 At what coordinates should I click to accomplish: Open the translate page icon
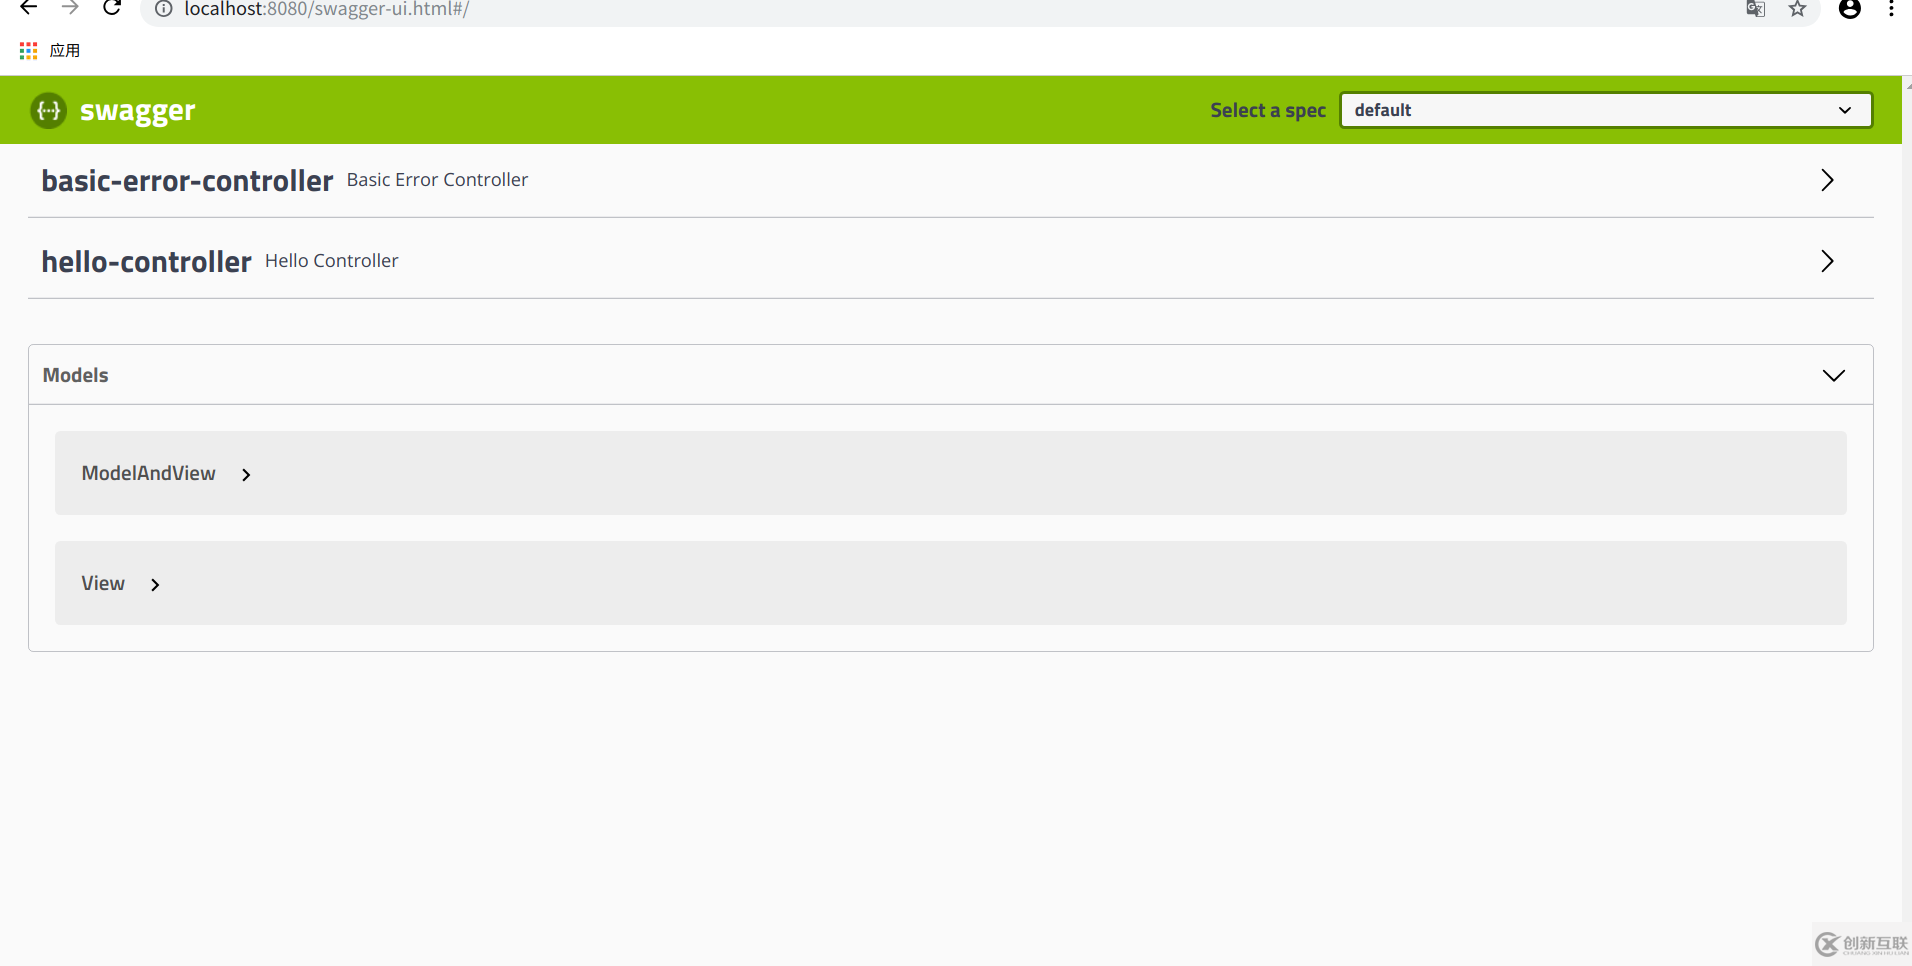coord(1755,10)
